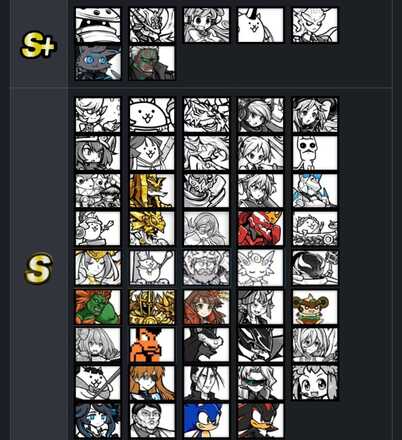Click the green Blanka character thumbnail

(x=98, y=307)
